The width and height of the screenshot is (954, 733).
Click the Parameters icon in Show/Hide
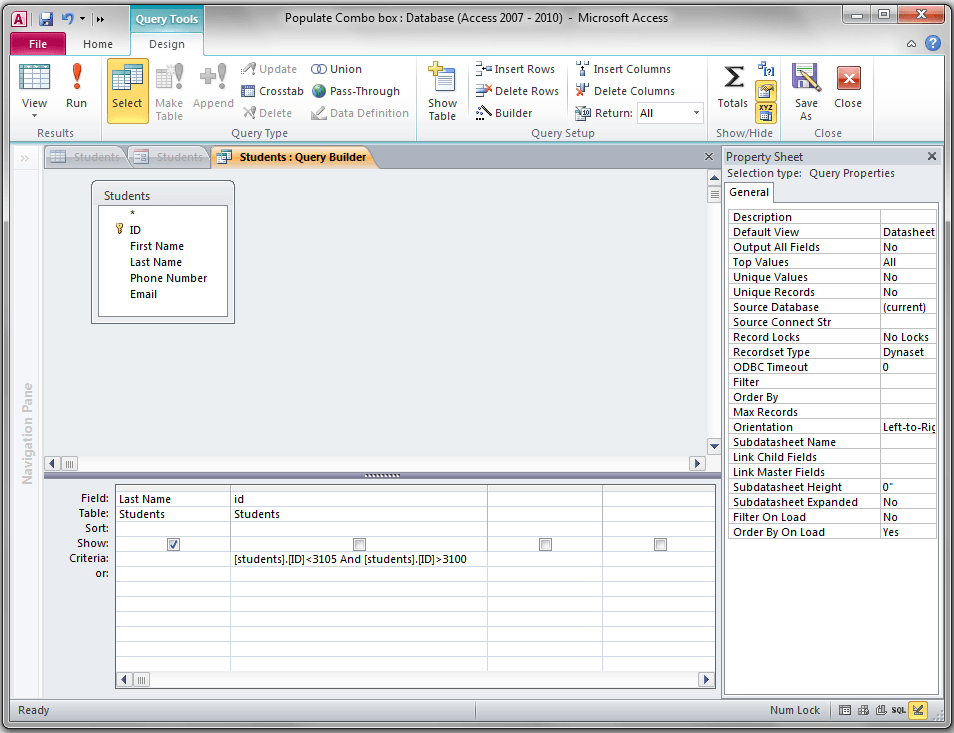tap(766, 69)
